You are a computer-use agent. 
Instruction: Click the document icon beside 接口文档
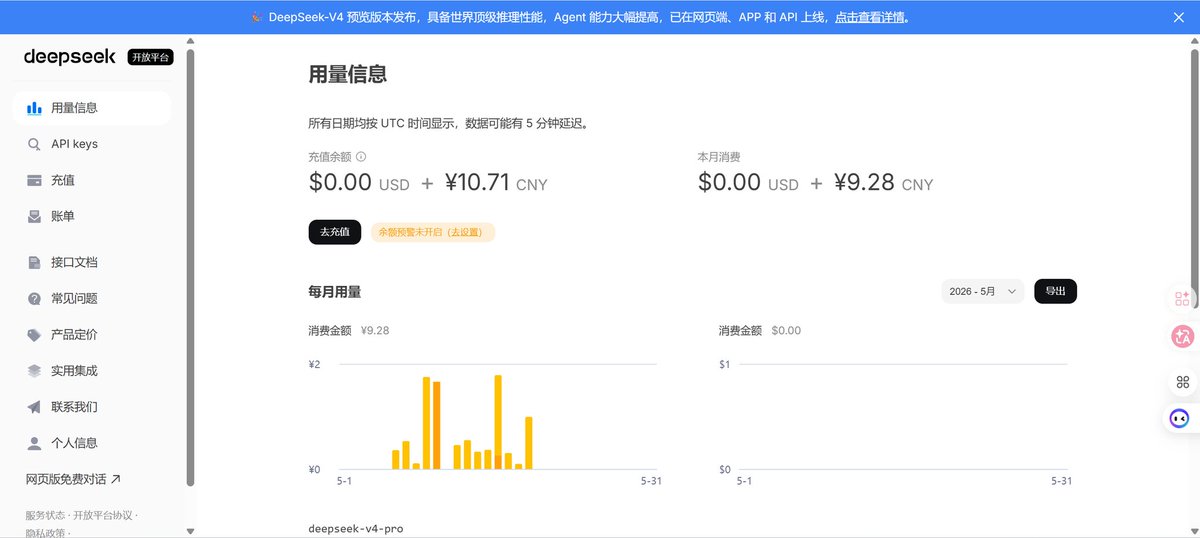pos(34,262)
